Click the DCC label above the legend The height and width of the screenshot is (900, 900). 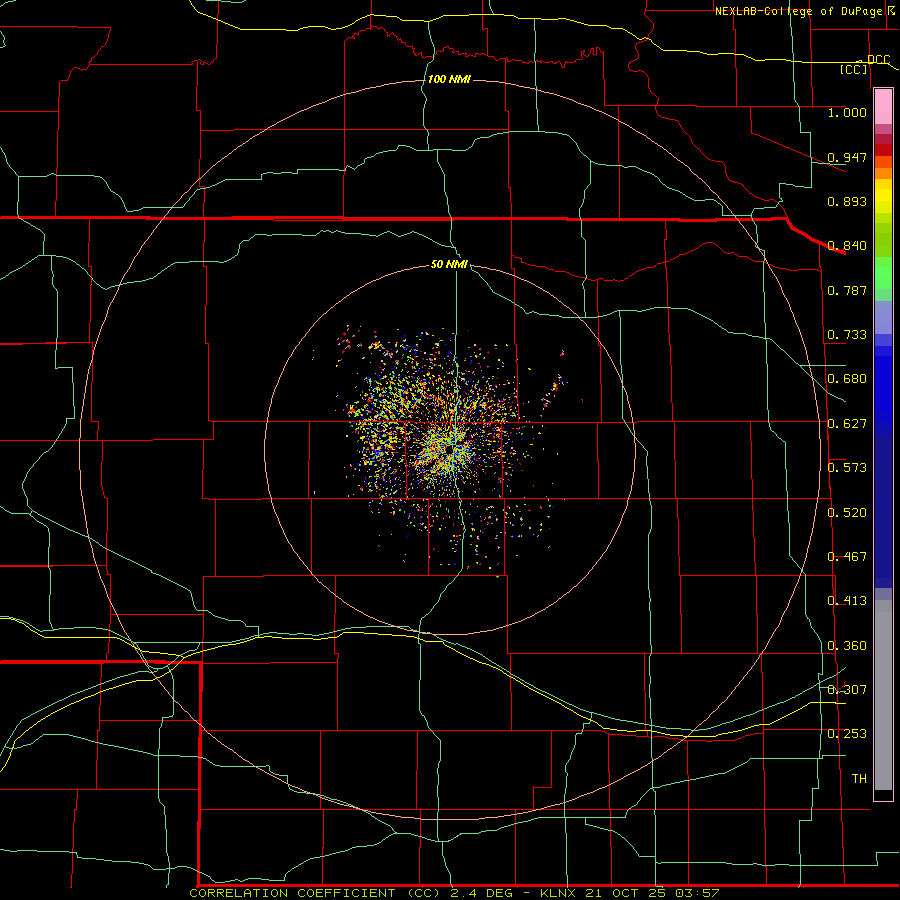(x=878, y=60)
